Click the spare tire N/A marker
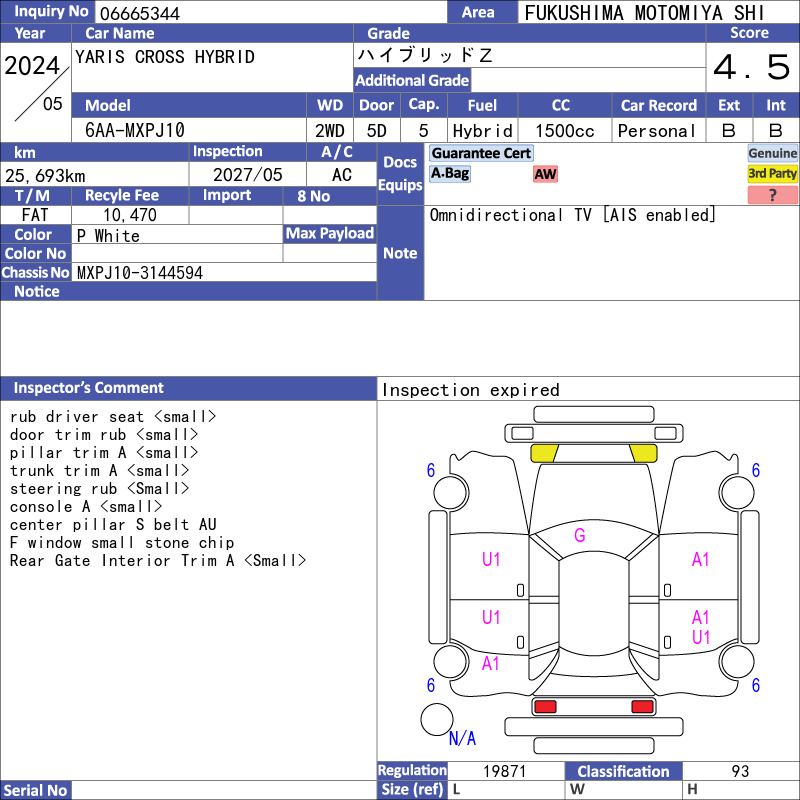 coord(462,738)
